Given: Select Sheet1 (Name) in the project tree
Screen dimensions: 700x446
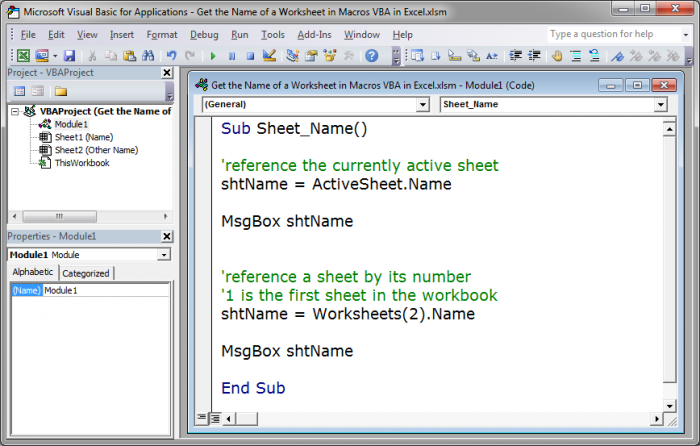Looking at the screenshot, I should (84, 137).
